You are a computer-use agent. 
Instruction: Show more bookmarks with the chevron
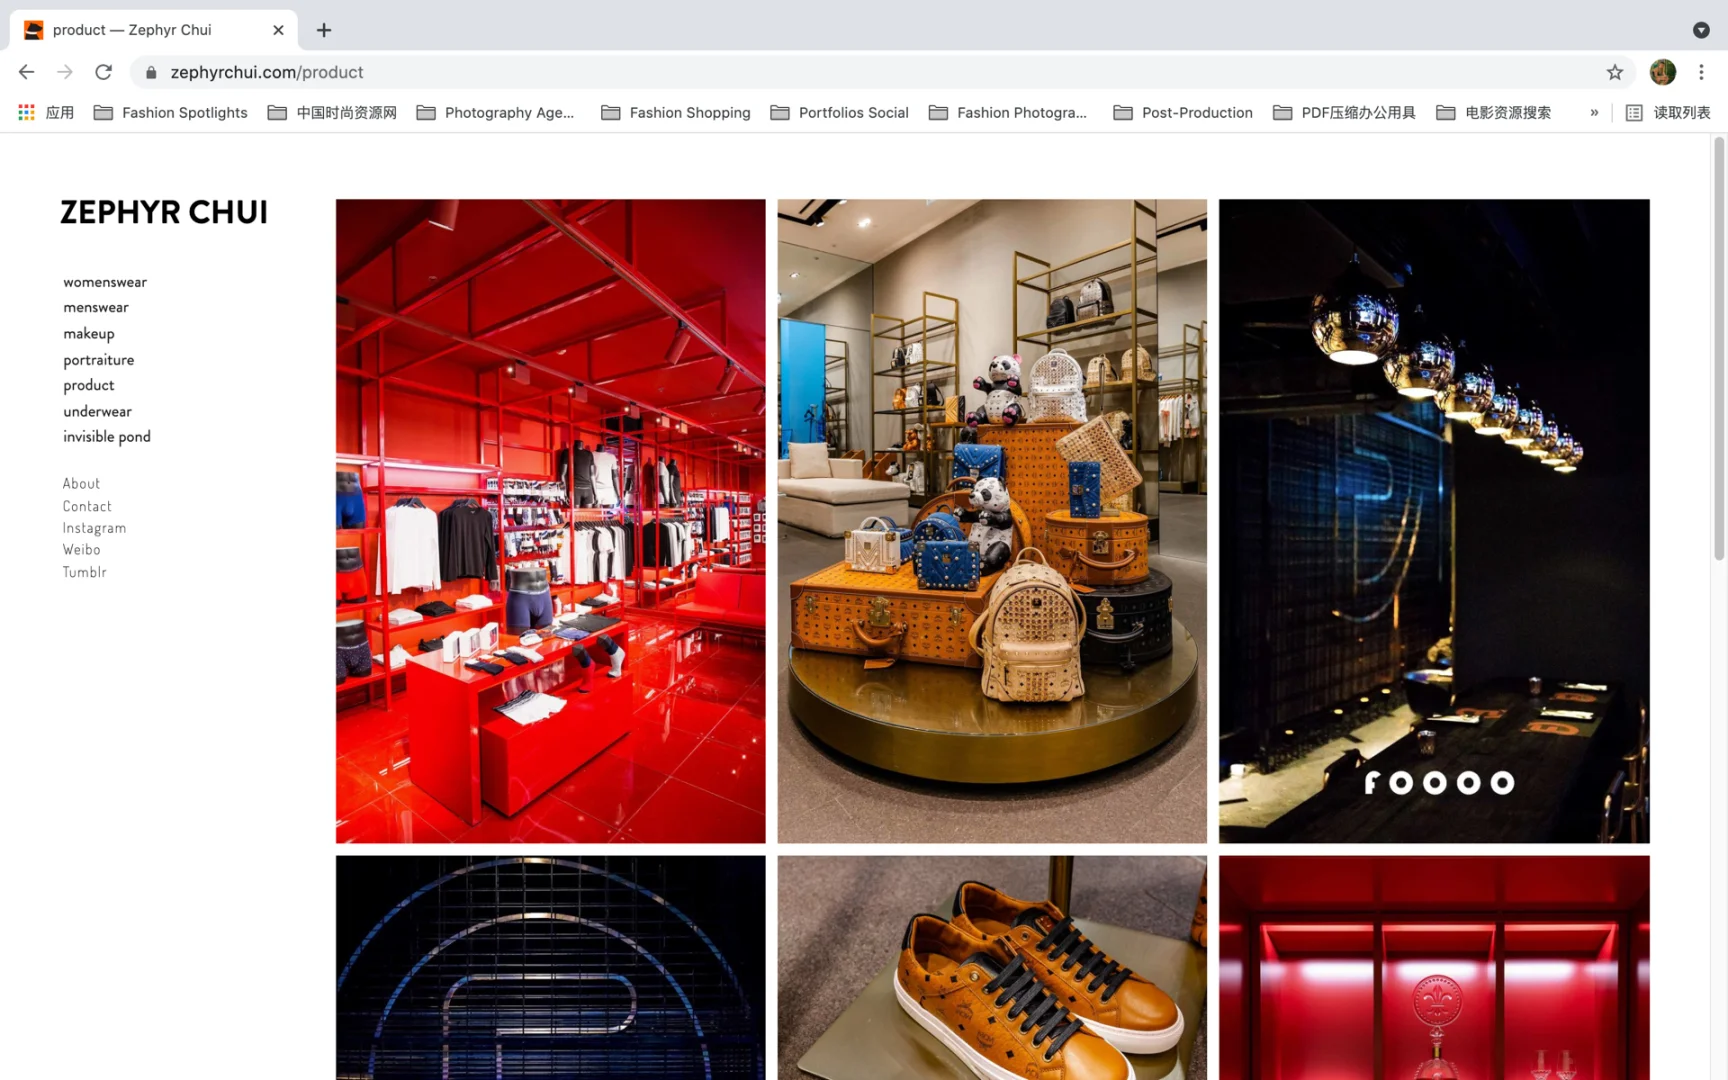pos(1594,112)
